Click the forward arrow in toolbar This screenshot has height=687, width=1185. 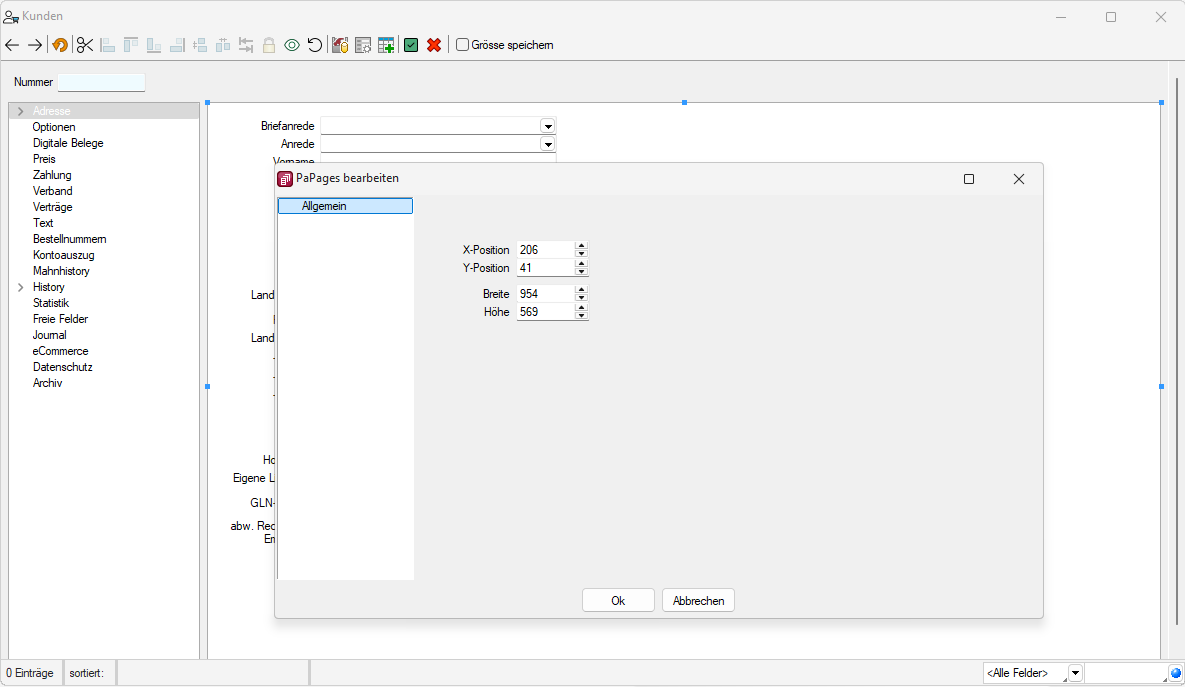coord(35,45)
